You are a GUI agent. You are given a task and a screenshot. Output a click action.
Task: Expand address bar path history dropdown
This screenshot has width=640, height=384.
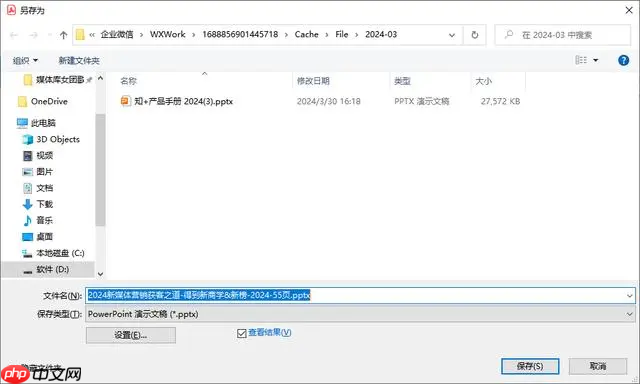click(x=452, y=35)
